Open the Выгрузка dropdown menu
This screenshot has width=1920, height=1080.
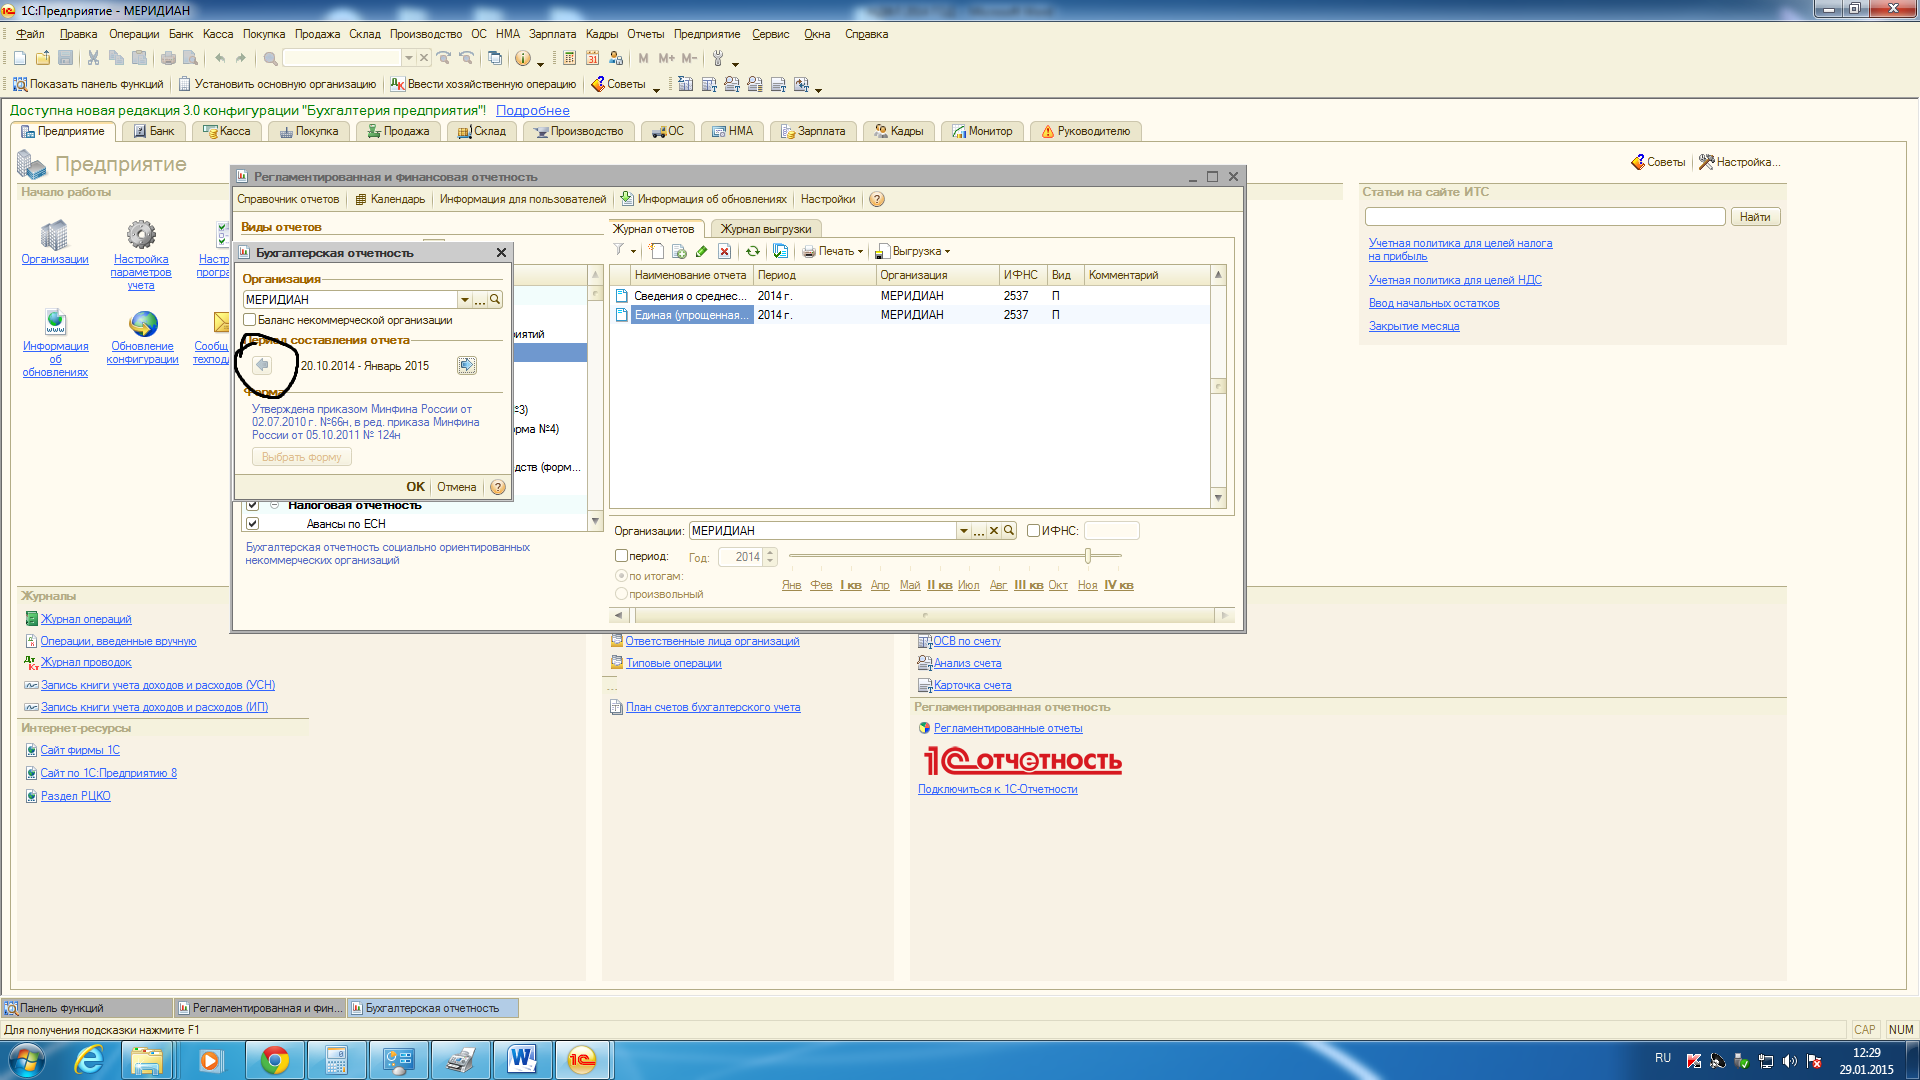915,251
